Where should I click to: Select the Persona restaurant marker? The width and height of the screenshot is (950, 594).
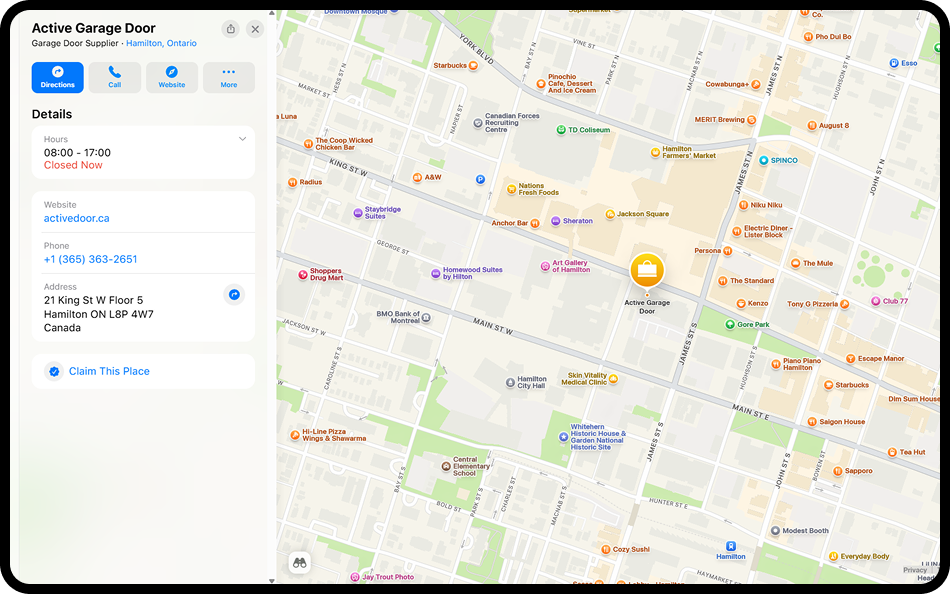[x=728, y=251]
